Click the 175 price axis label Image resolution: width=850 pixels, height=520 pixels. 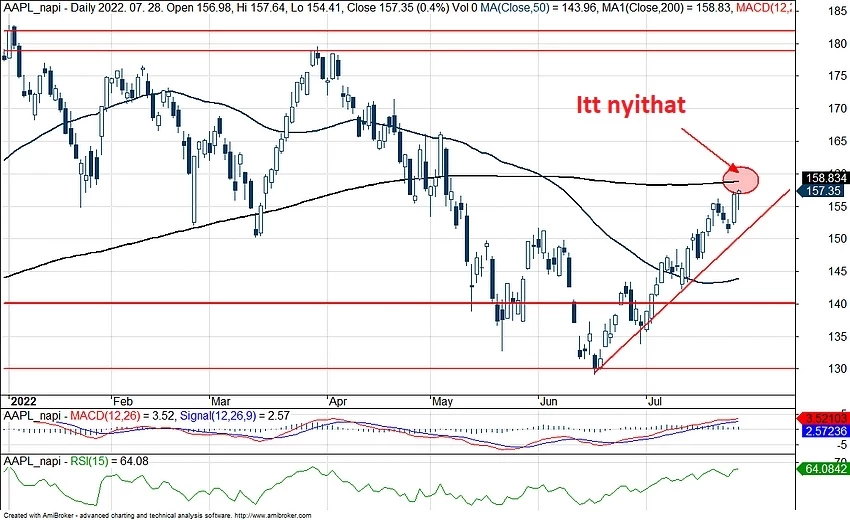838,76
